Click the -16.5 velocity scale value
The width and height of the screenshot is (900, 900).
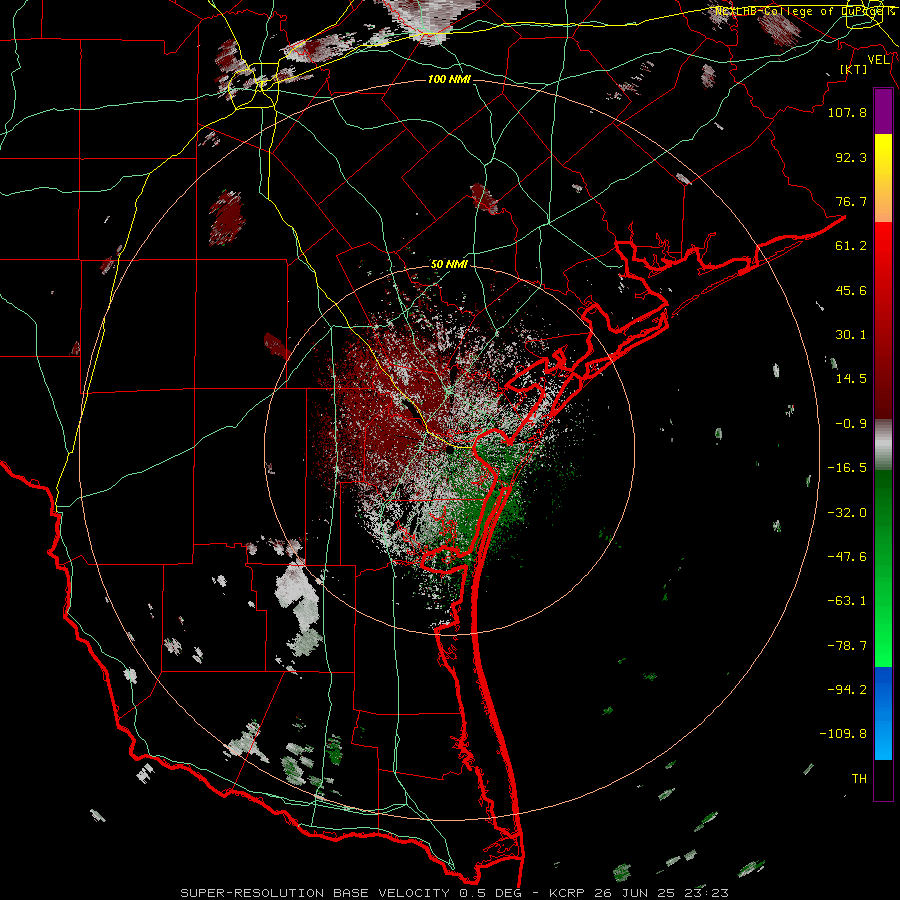point(847,468)
